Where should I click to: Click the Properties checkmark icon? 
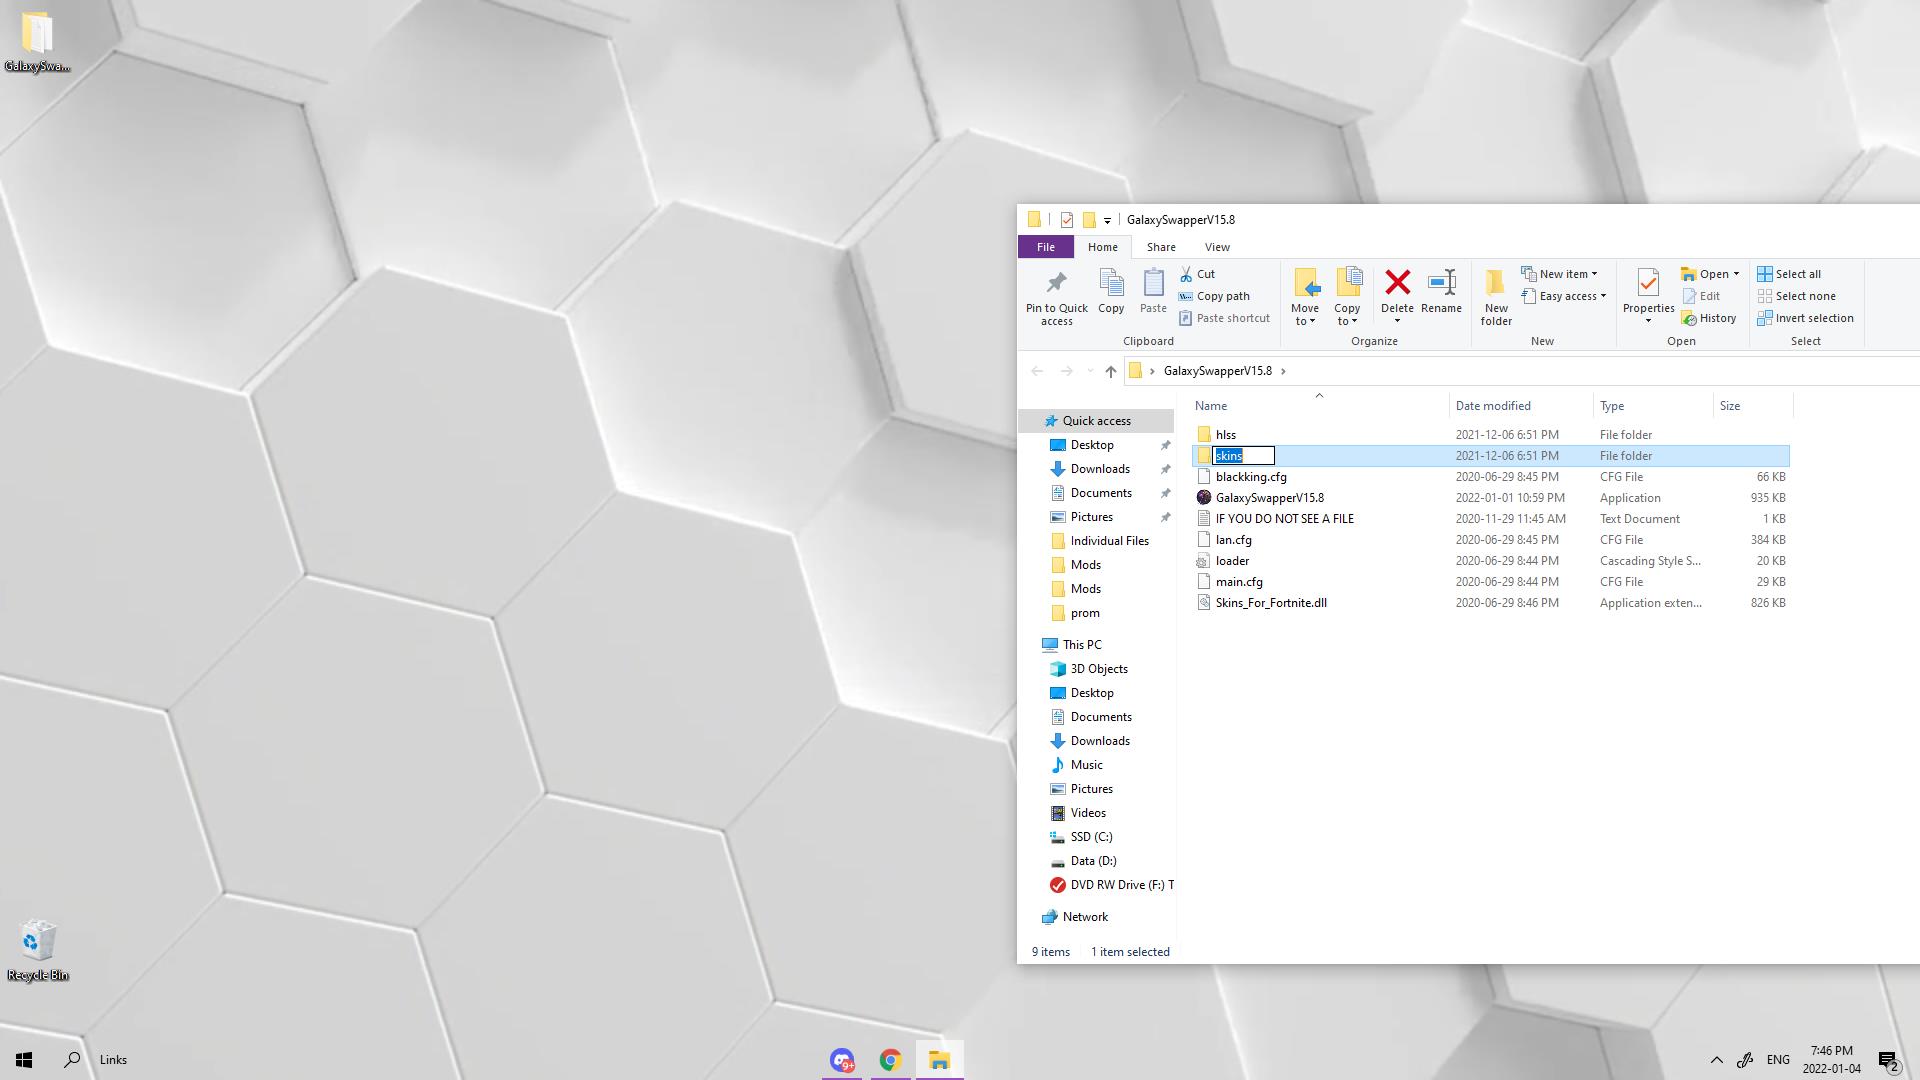(1647, 283)
